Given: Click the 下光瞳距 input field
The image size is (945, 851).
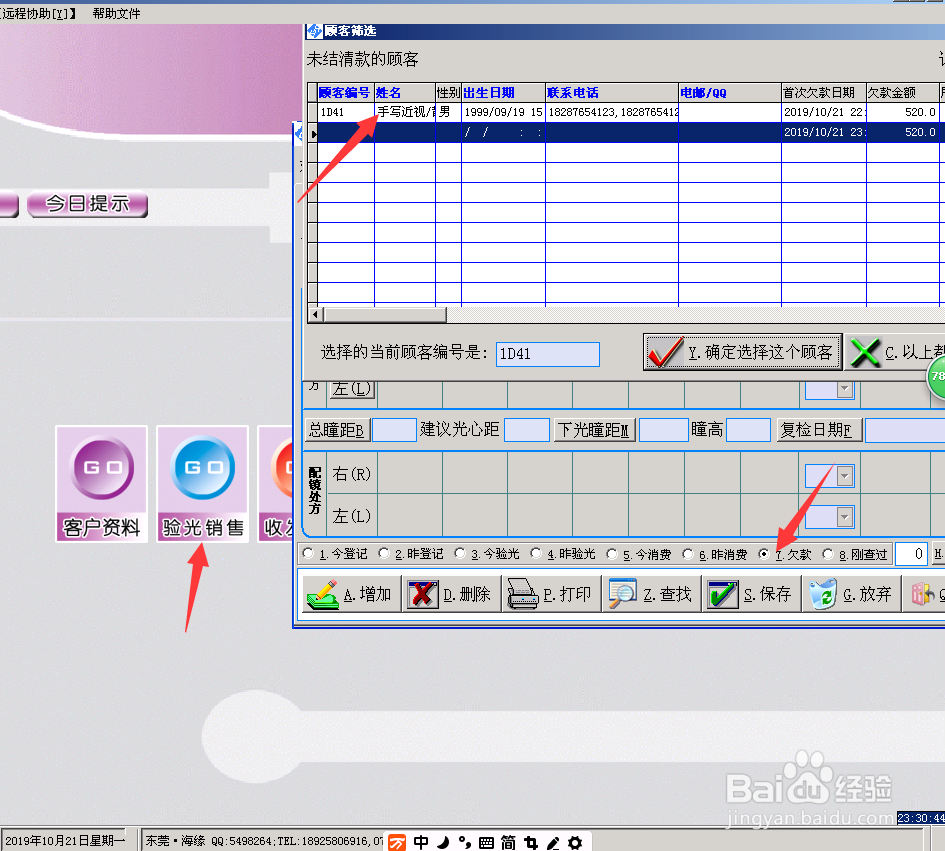Looking at the screenshot, I should pos(664,430).
